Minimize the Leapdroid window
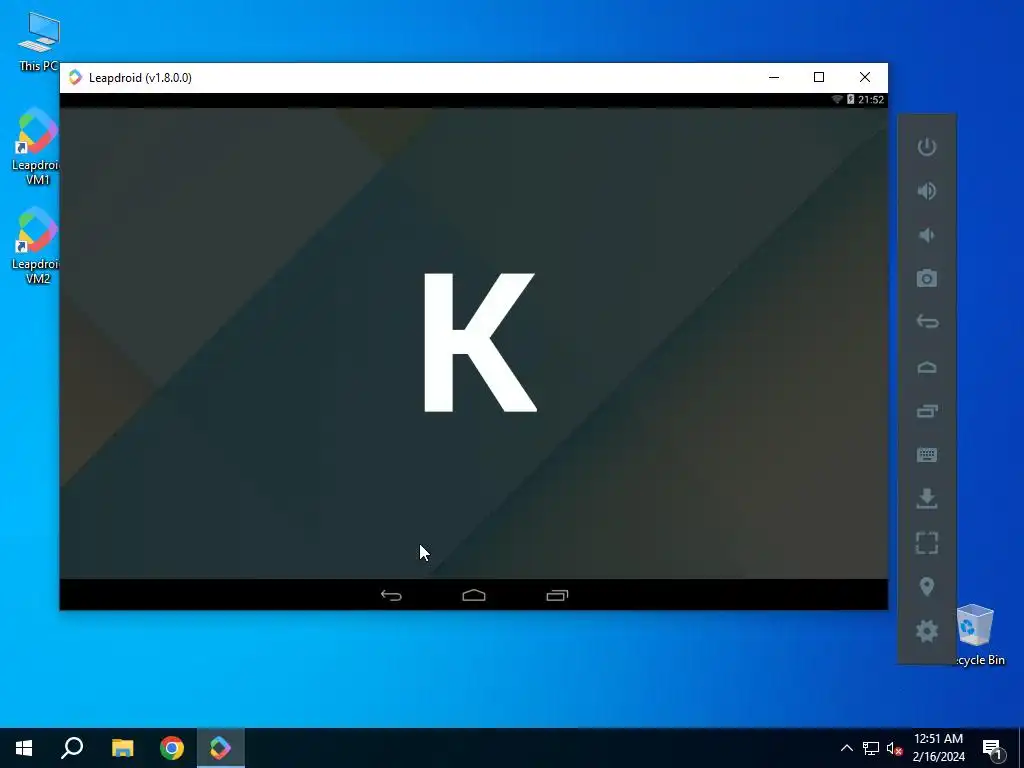This screenshot has height=768, width=1024. pyautogui.click(x=774, y=77)
